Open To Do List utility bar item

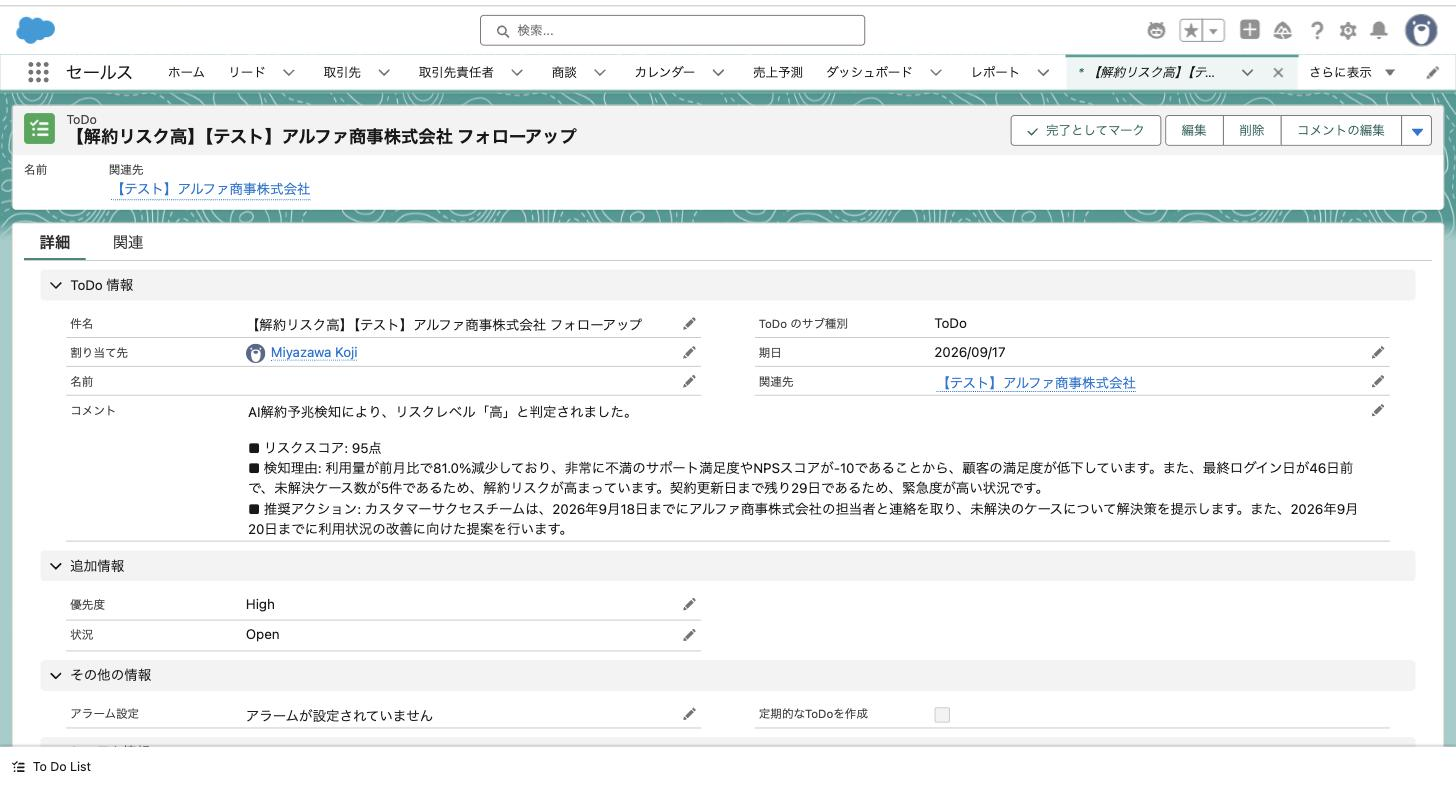coord(52,766)
